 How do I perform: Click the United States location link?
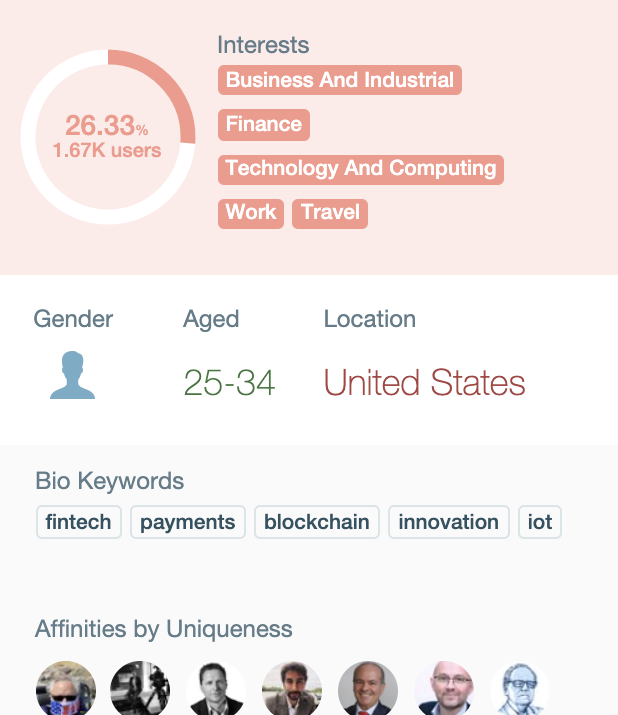pyautogui.click(x=424, y=383)
